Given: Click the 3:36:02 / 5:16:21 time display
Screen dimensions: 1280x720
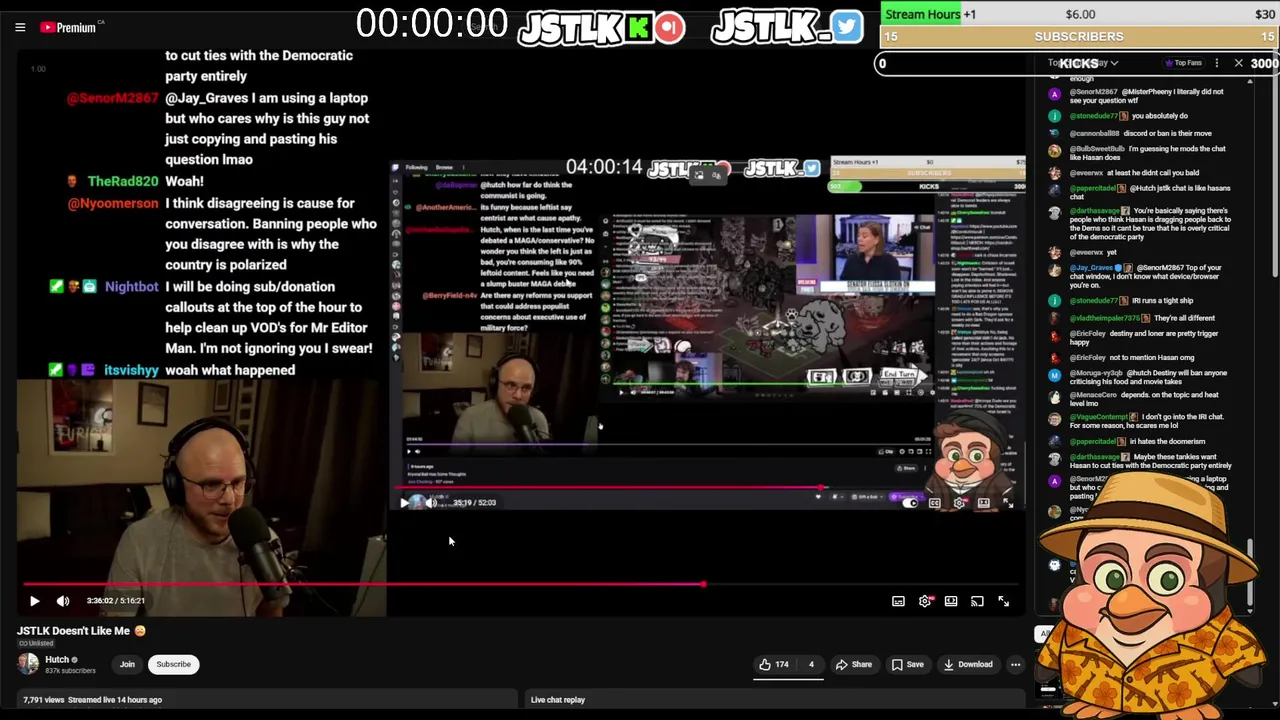Looking at the screenshot, I should (x=116, y=601).
